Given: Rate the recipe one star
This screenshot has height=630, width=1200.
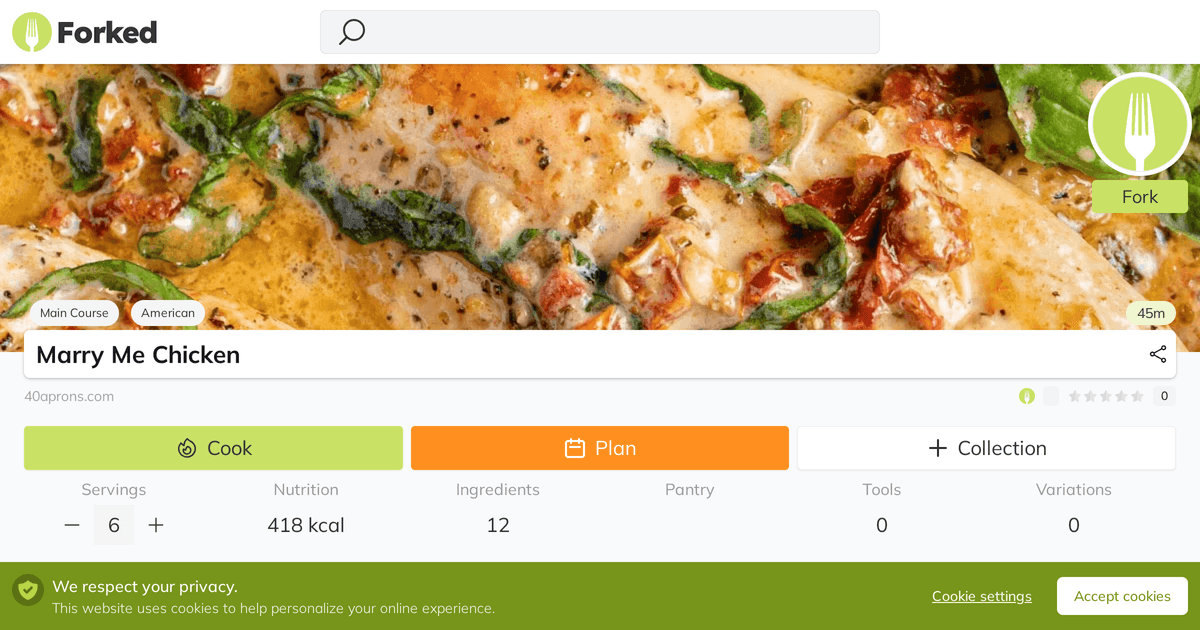Looking at the screenshot, I should pyautogui.click(x=1075, y=396).
